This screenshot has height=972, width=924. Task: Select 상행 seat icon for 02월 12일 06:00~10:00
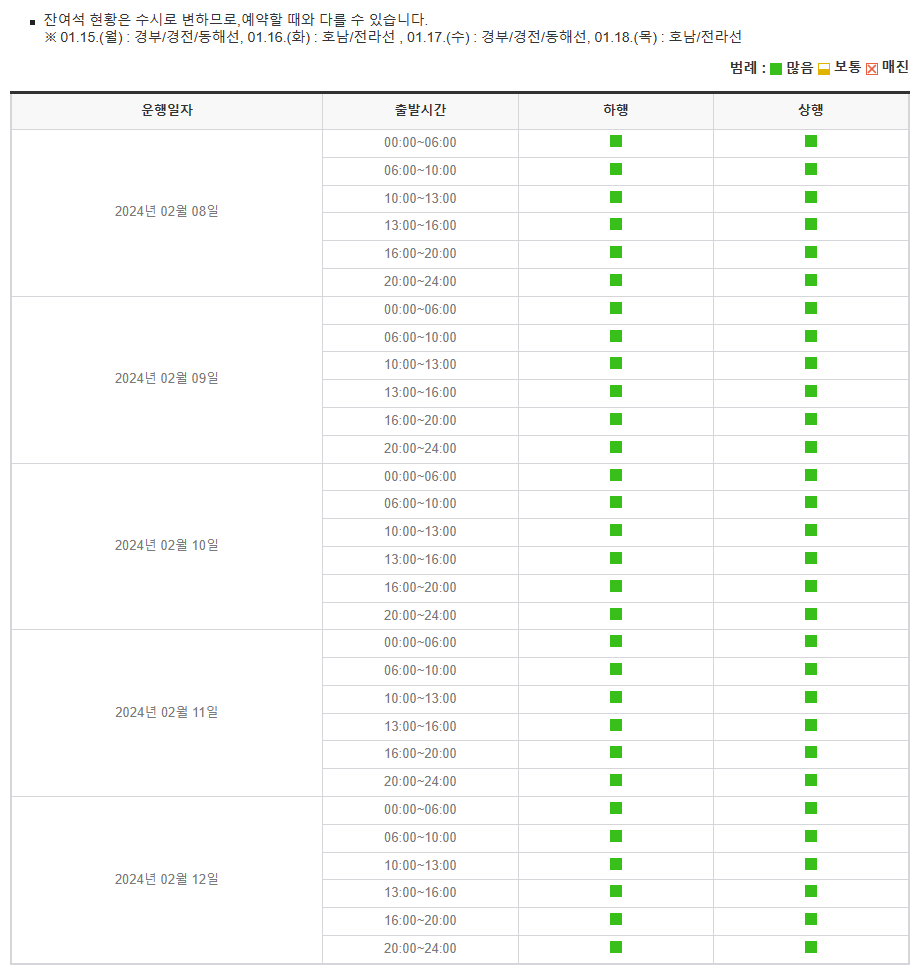click(811, 836)
